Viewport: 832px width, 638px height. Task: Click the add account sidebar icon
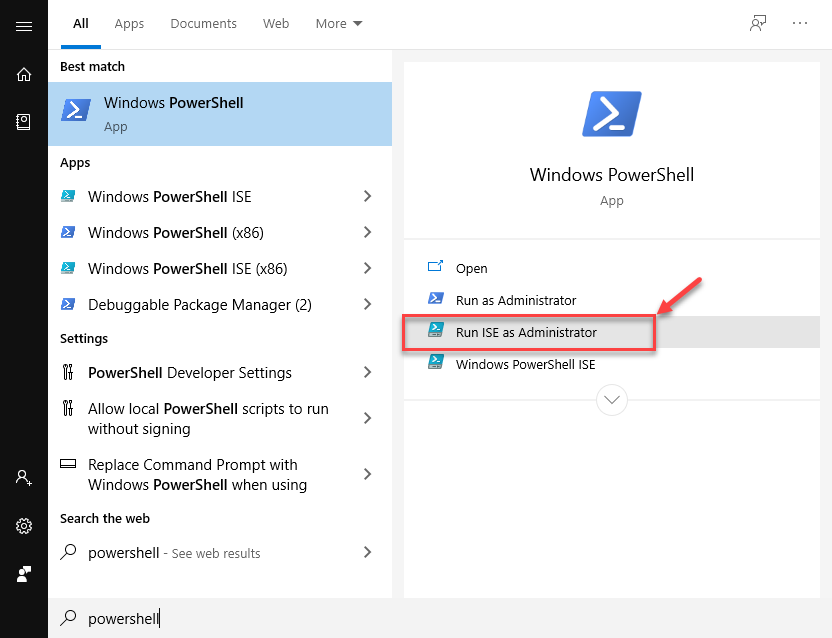pyautogui.click(x=24, y=478)
